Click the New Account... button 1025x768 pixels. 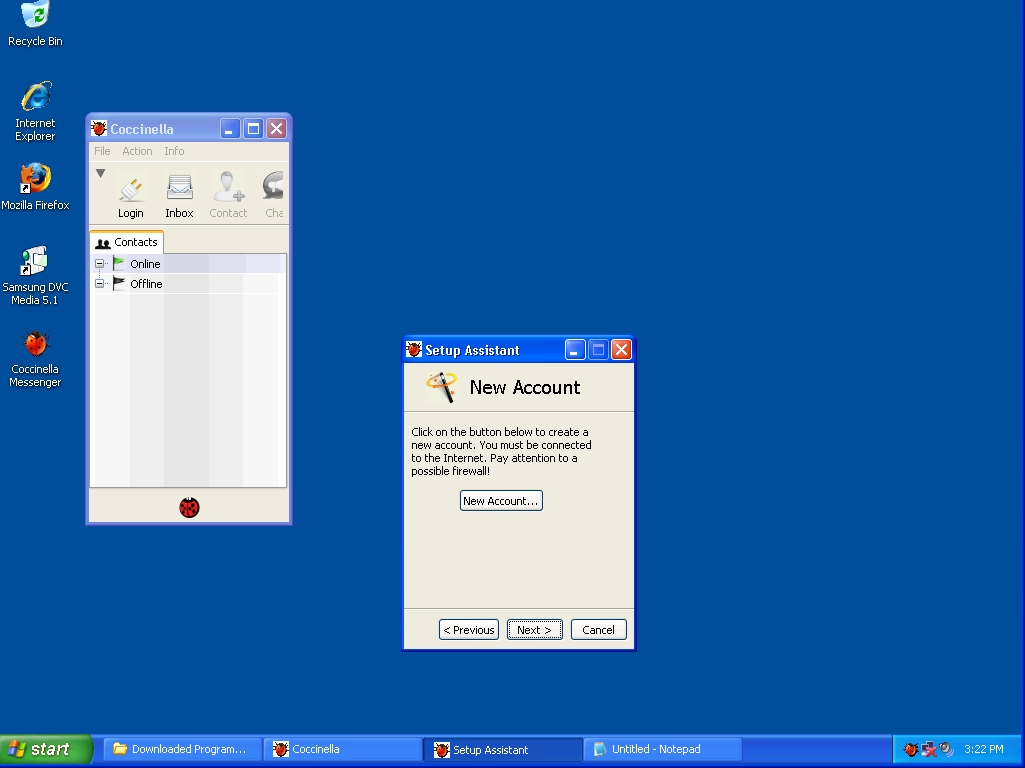click(501, 501)
